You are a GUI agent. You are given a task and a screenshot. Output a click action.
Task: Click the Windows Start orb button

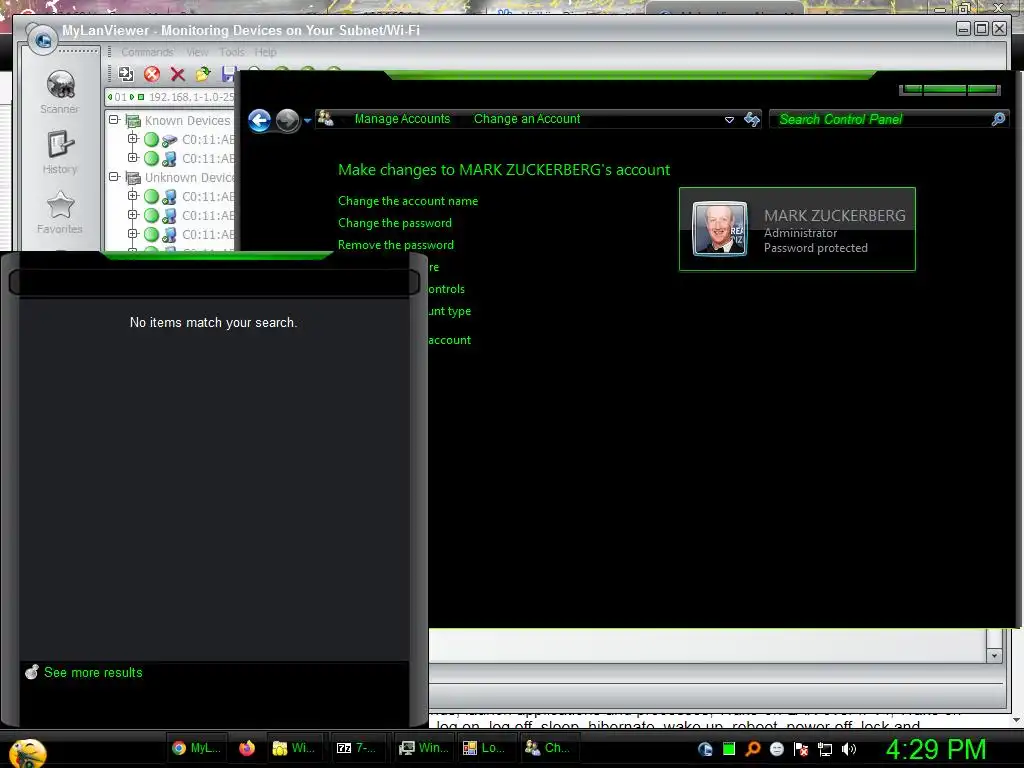(x=27, y=753)
